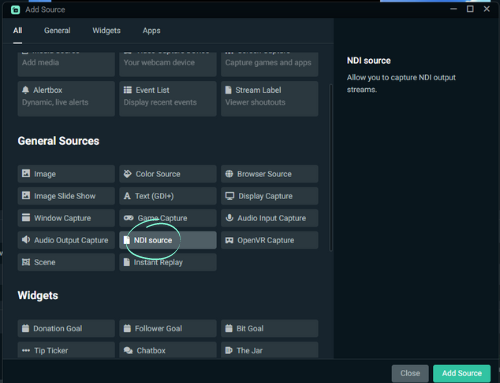The width and height of the screenshot is (500, 383).
Task: Click the NDI source description title
Action: pyautogui.click(x=369, y=61)
